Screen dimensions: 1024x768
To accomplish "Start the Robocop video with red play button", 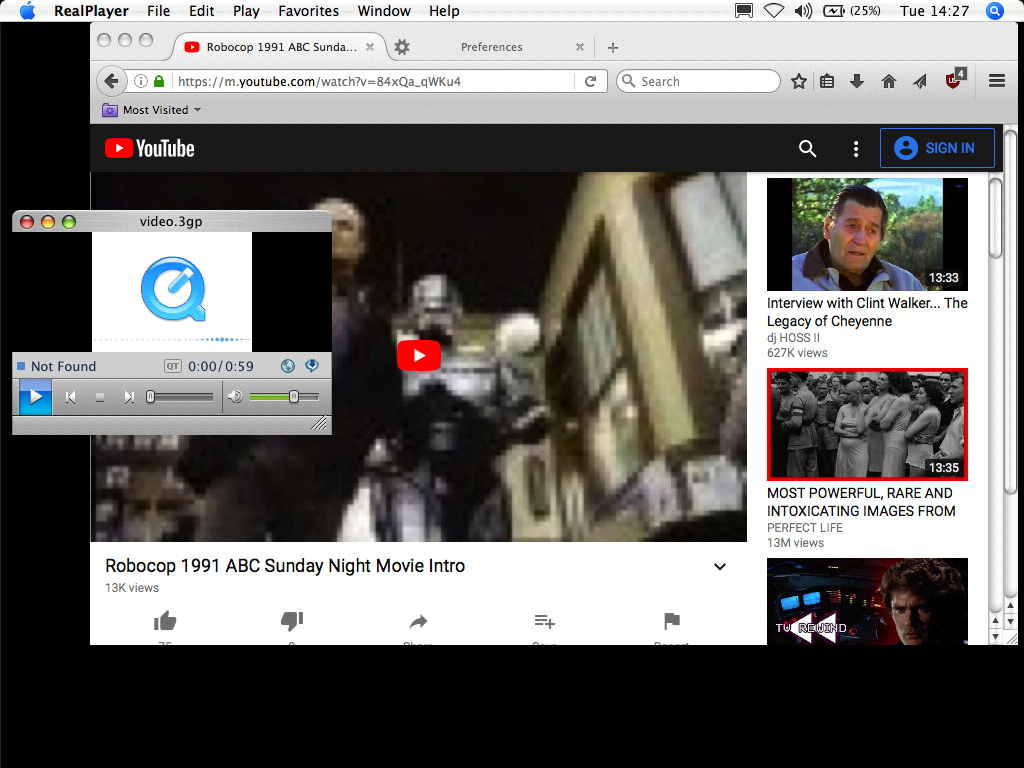I will (x=419, y=356).
